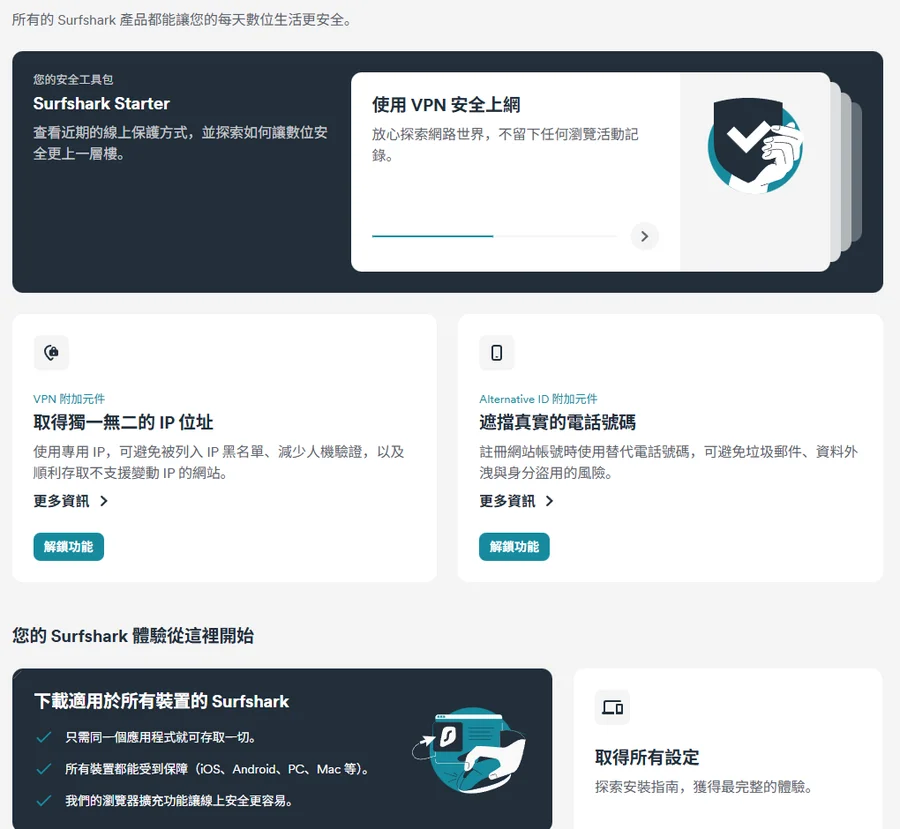The height and width of the screenshot is (829, 900).
Task: Click the carousel next arrow button
Action: pos(645,236)
